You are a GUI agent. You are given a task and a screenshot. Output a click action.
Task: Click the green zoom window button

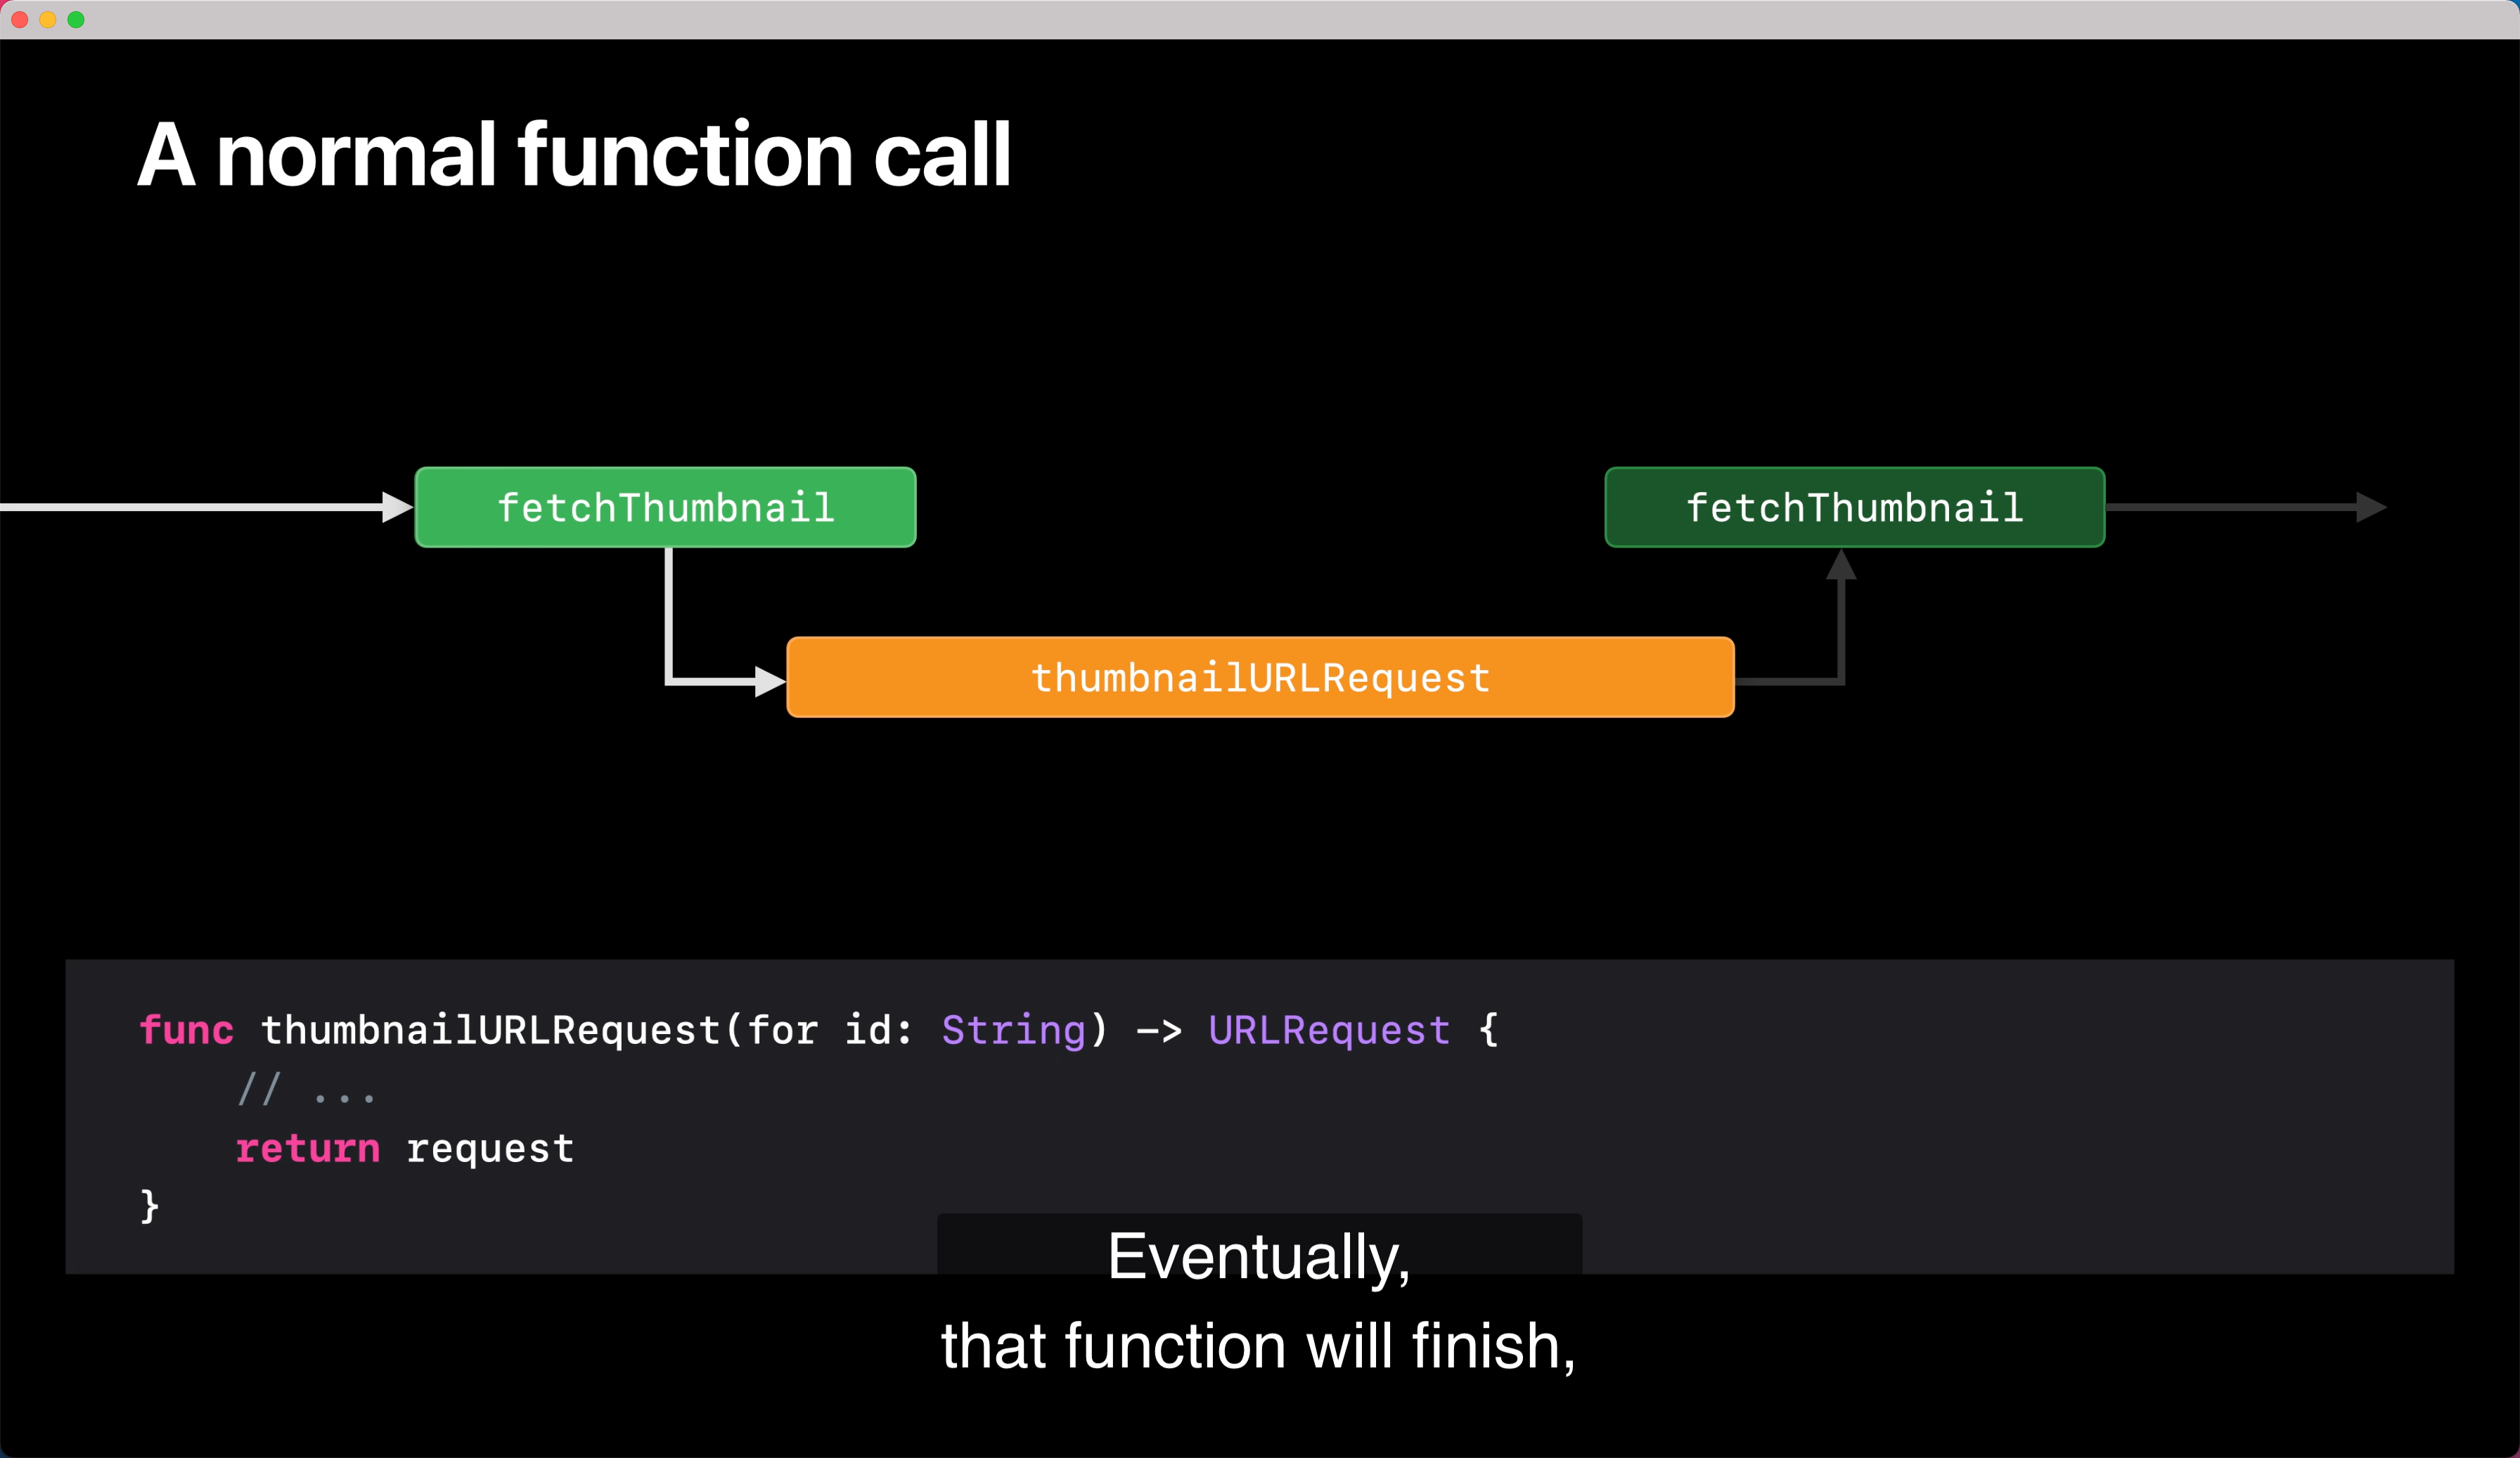tap(76, 20)
